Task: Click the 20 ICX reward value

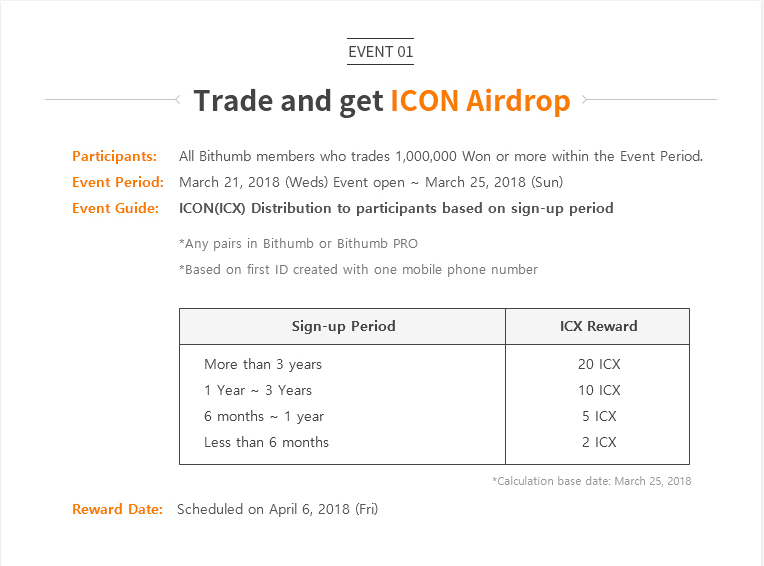Action: click(x=599, y=364)
